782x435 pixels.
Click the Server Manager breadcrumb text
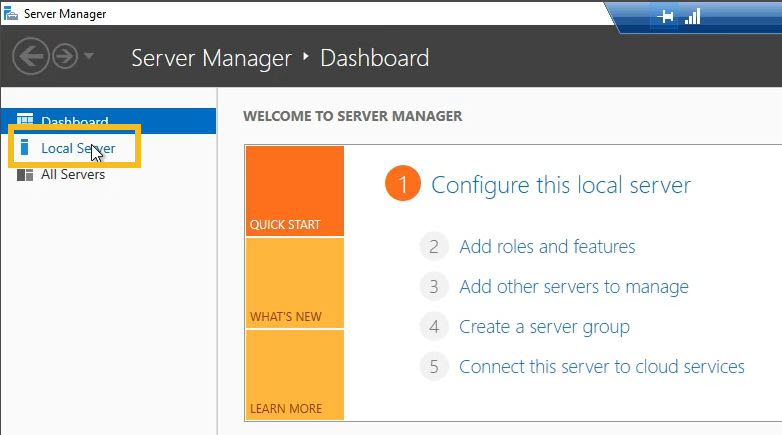pyautogui.click(x=211, y=58)
